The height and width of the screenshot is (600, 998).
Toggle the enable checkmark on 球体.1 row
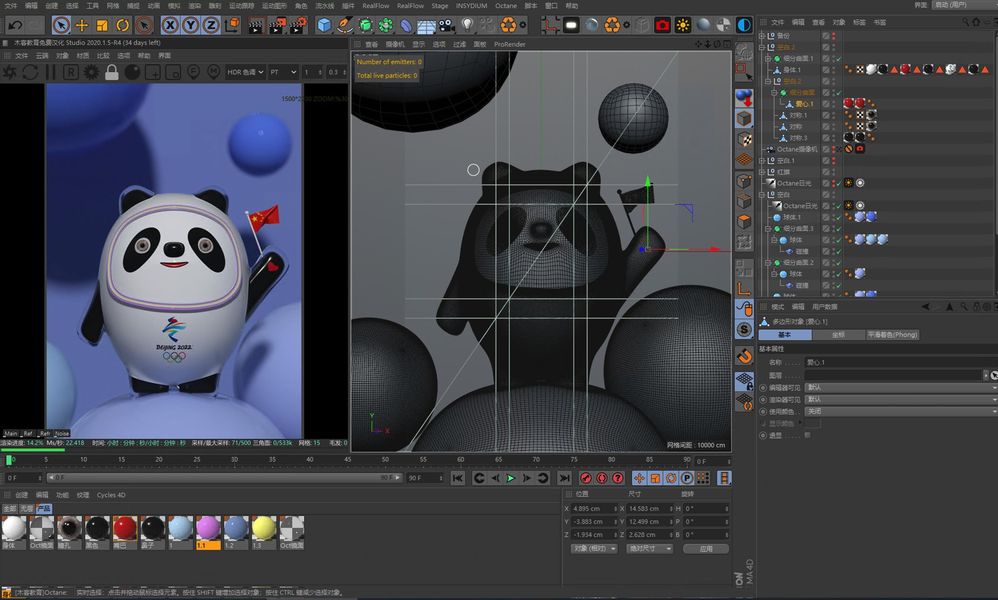point(840,218)
